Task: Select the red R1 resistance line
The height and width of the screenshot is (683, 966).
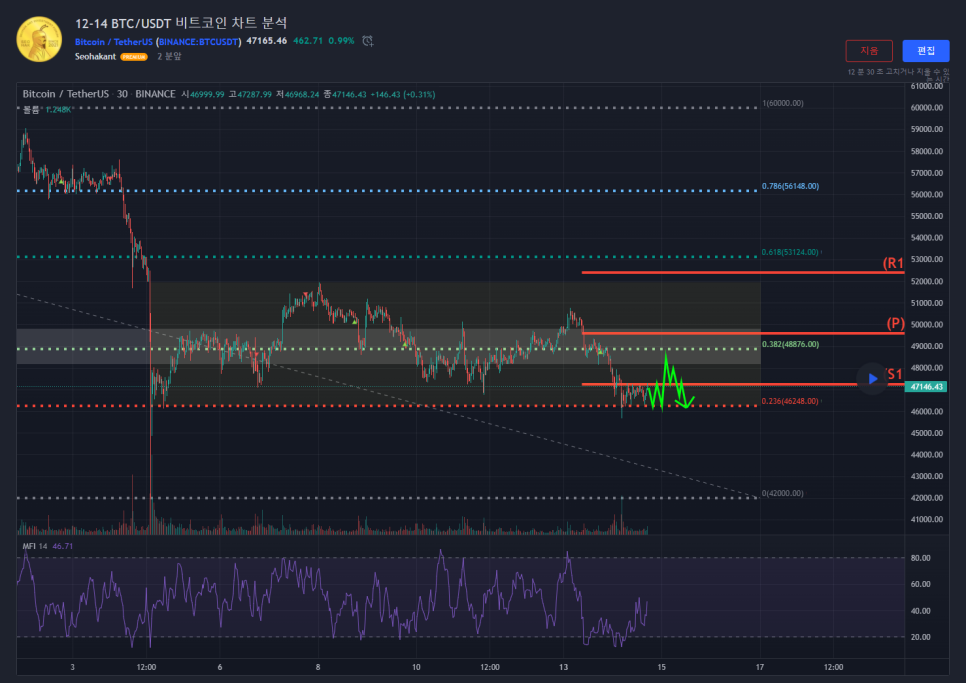Action: click(x=700, y=272)
